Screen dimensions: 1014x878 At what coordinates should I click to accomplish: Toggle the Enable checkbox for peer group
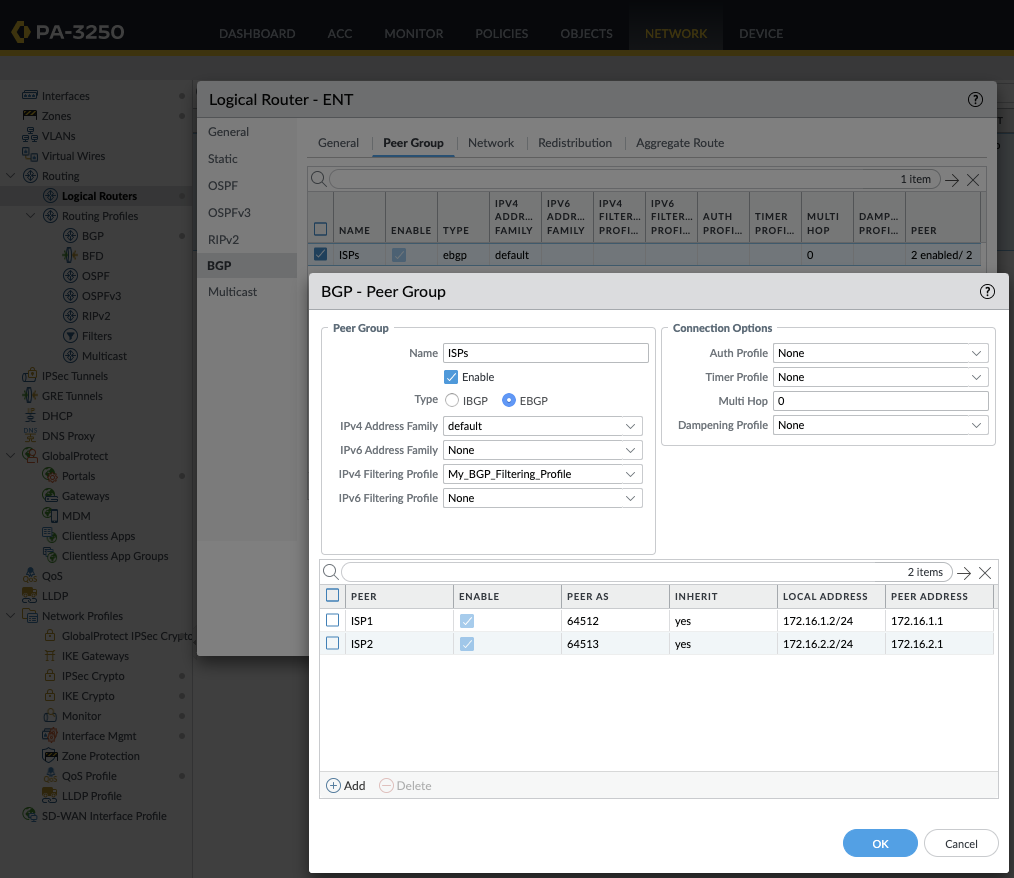tap(451, 377)
